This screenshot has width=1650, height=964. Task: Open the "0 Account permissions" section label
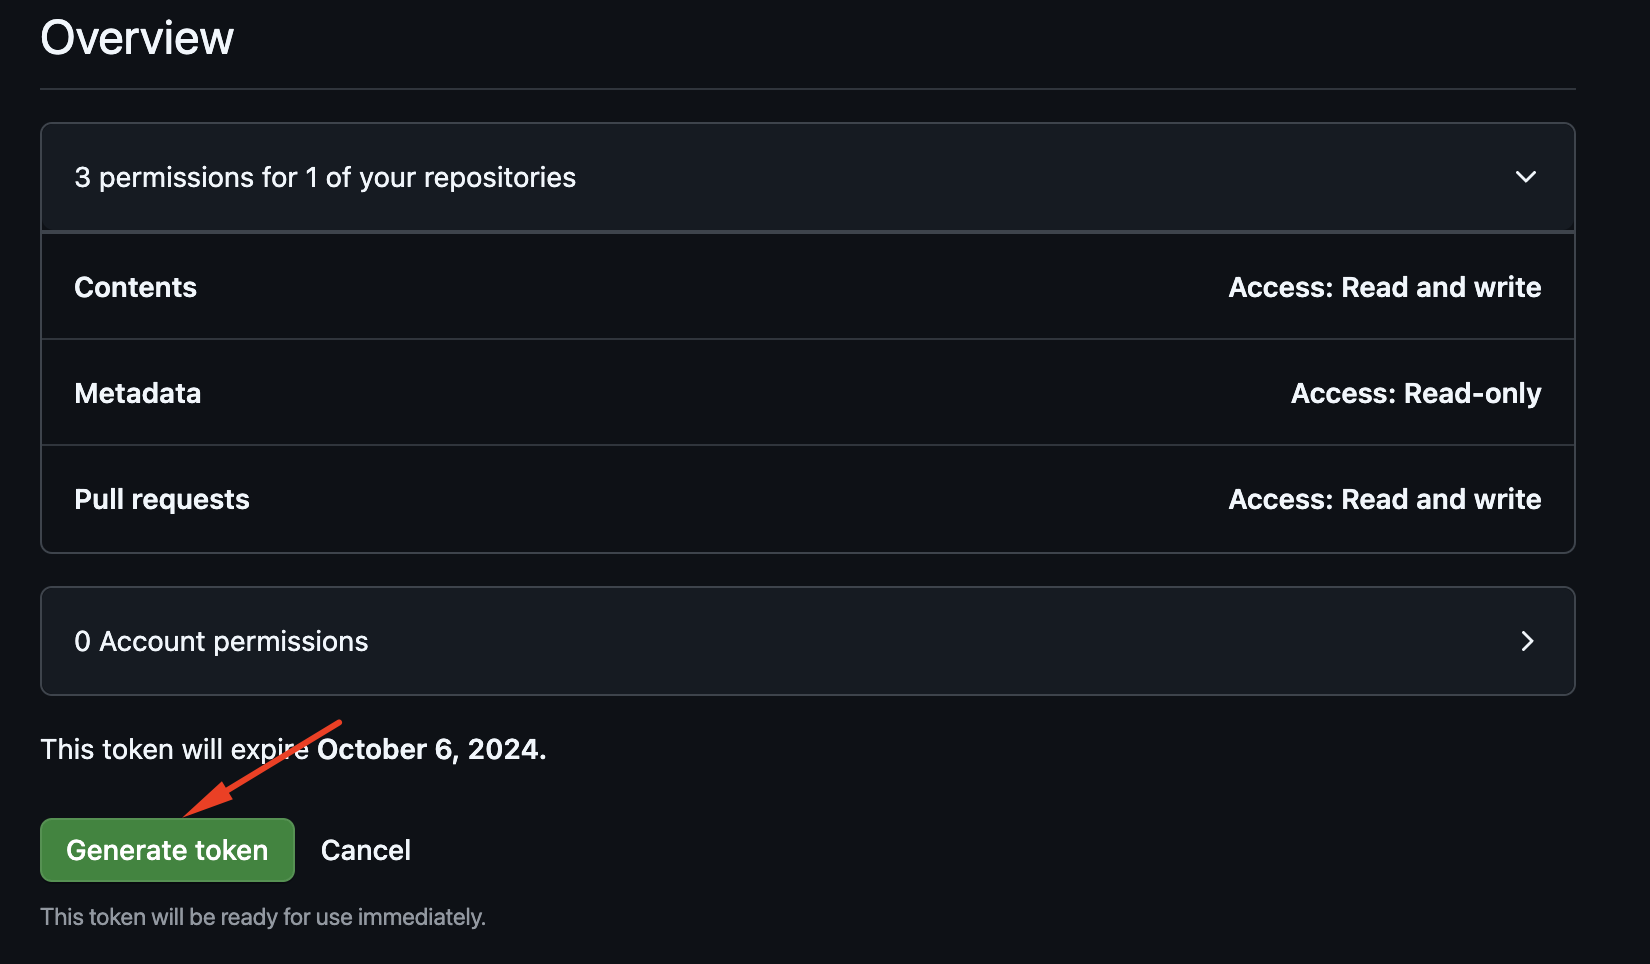pos(221,641)
